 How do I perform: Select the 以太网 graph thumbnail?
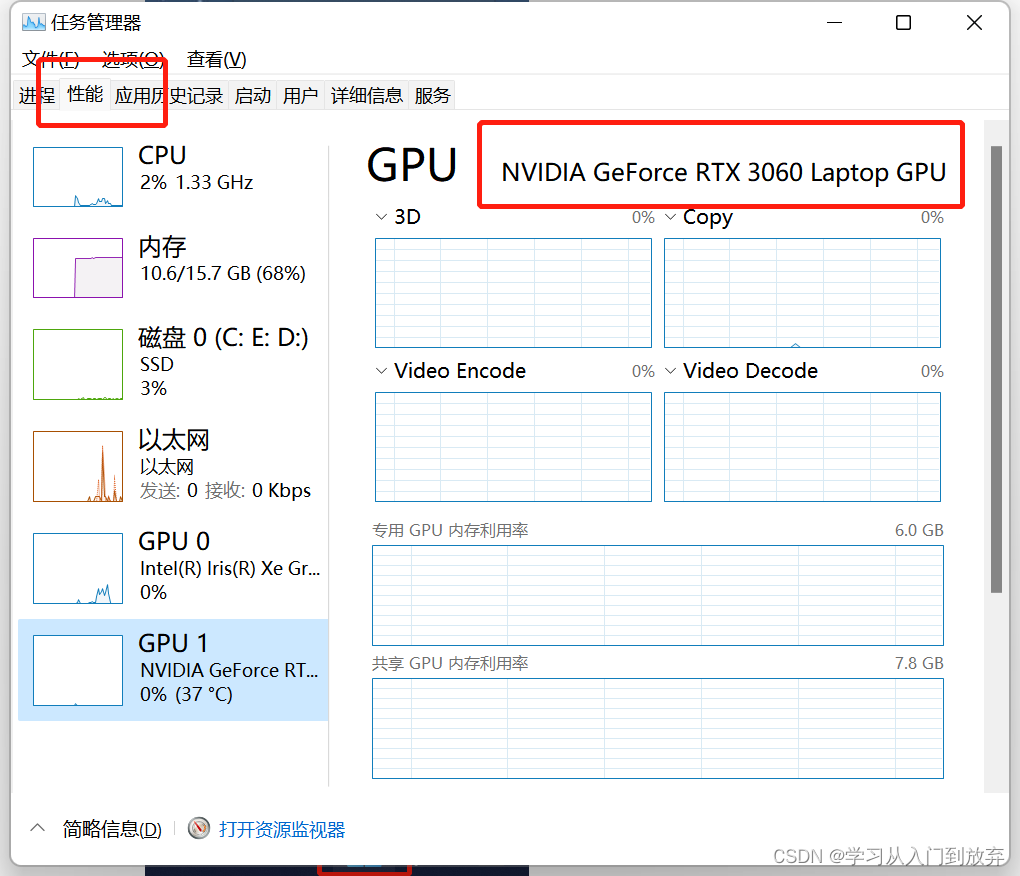78,466
